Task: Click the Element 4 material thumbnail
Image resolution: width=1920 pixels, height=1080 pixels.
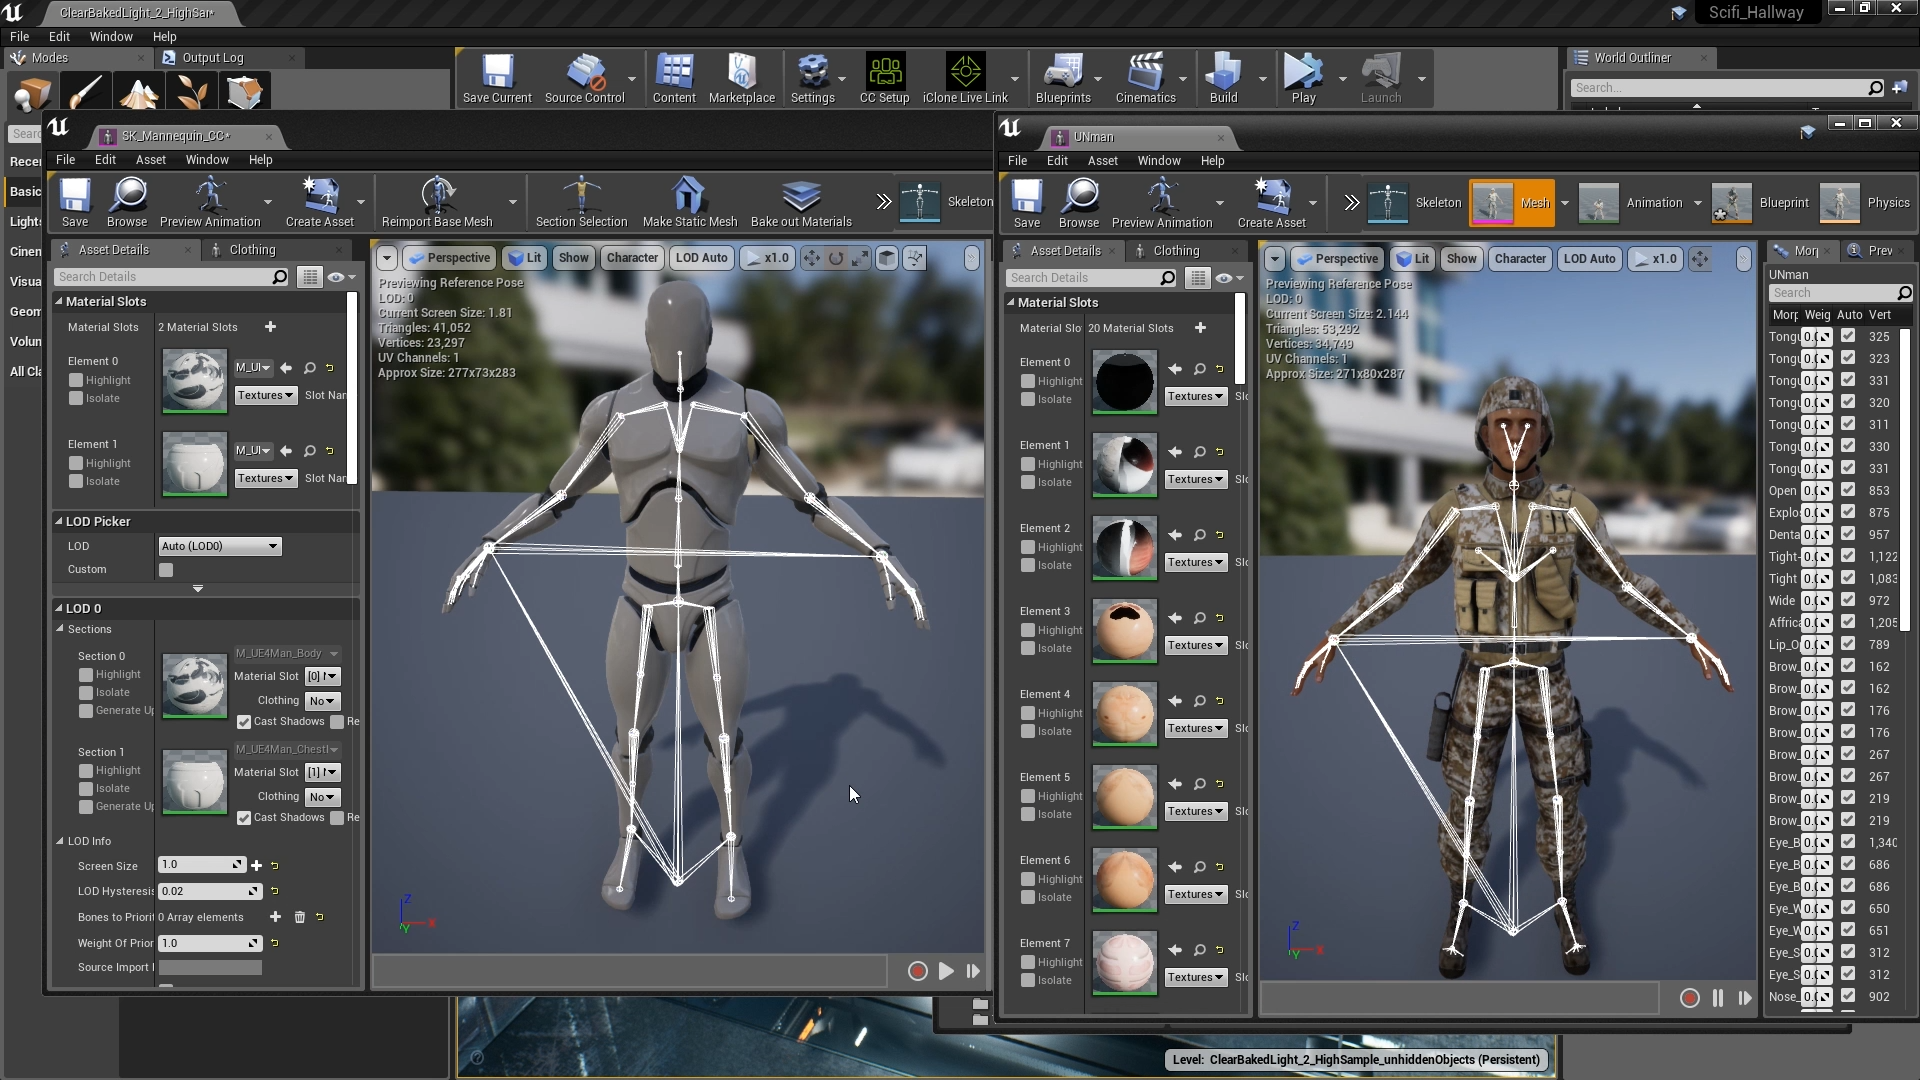Action: pyautogui.click(x=1124, y=712)
